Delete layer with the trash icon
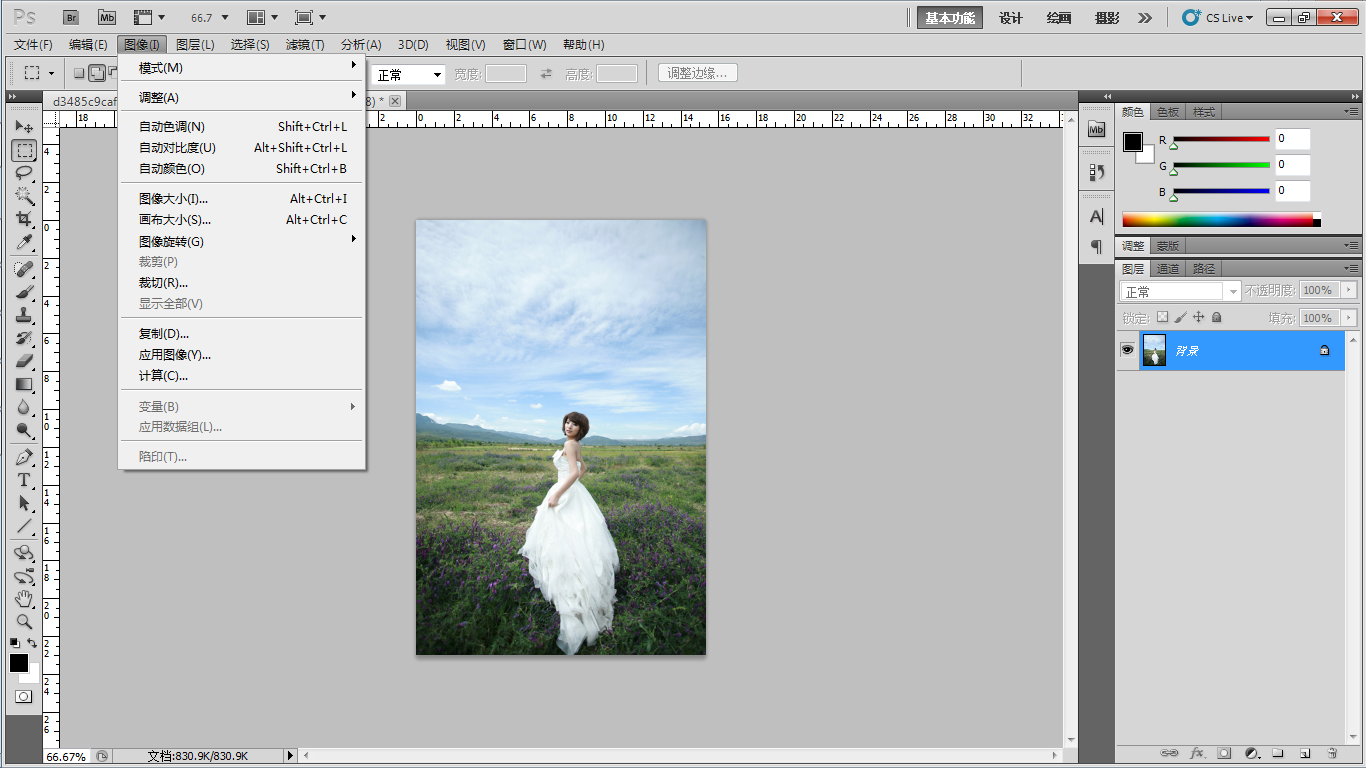 point(1332,753)
